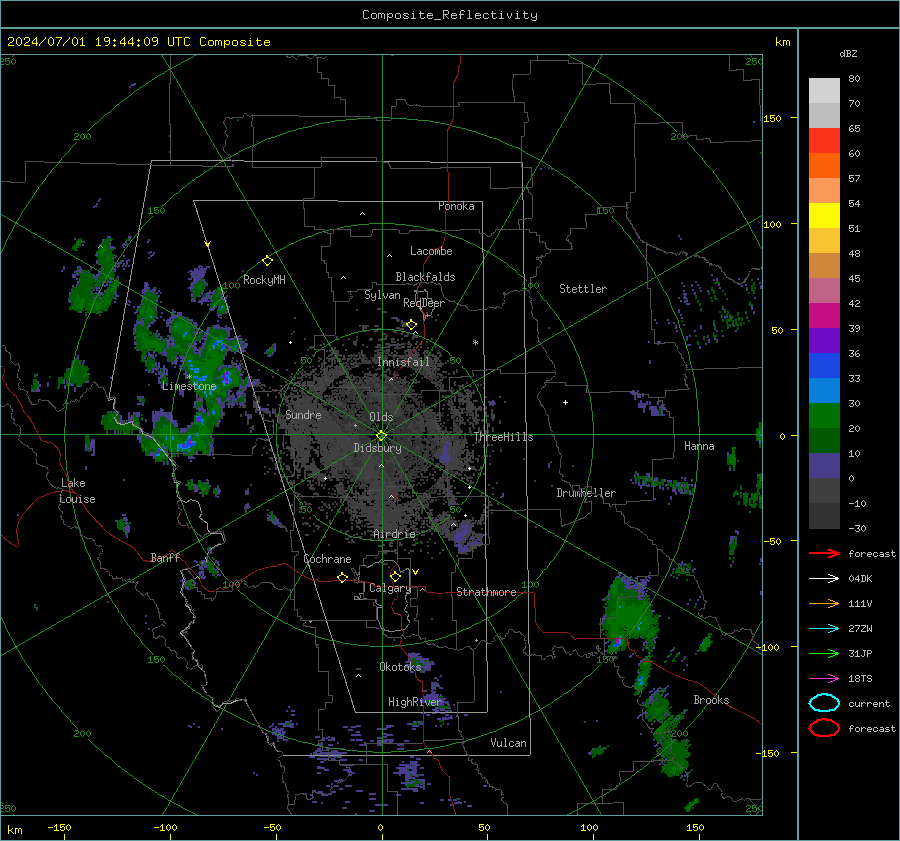Click the yellow diamond marker below Cochrane
The width and height of the screenshot is (900, 841).
[x=343, y=577]
